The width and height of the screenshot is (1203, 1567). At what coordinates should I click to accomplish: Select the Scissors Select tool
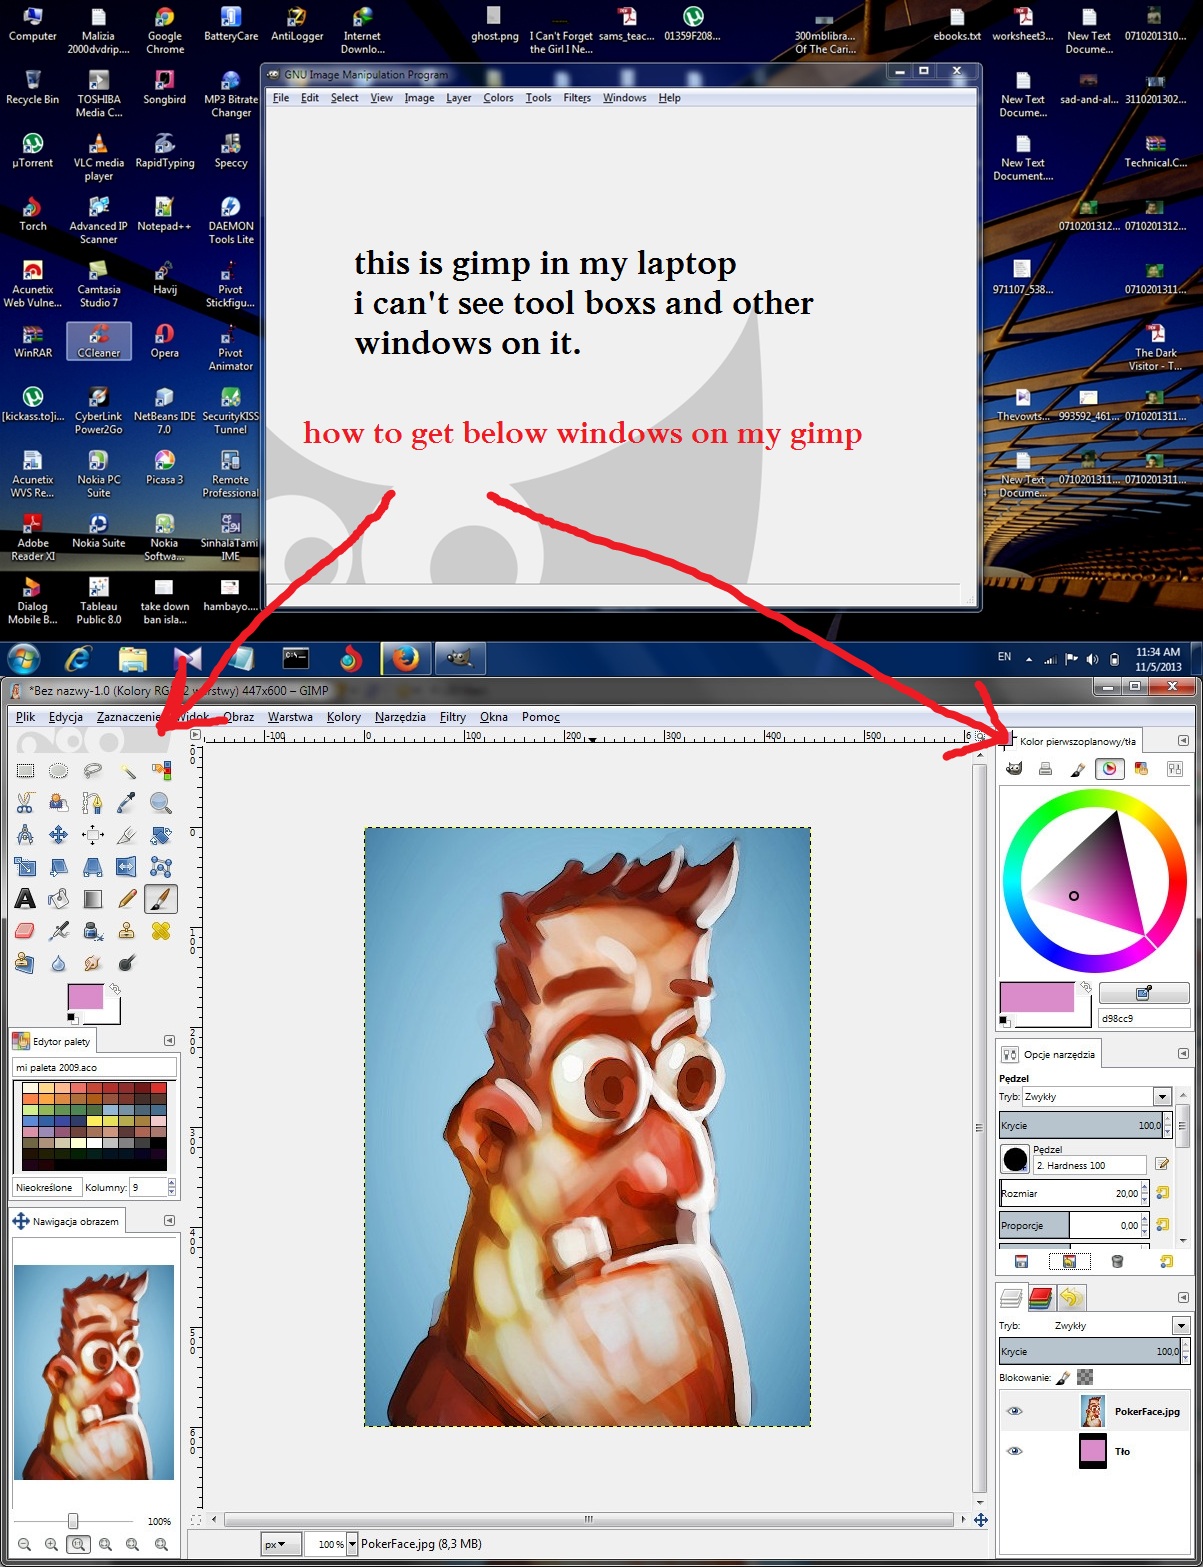pos(26,802)
